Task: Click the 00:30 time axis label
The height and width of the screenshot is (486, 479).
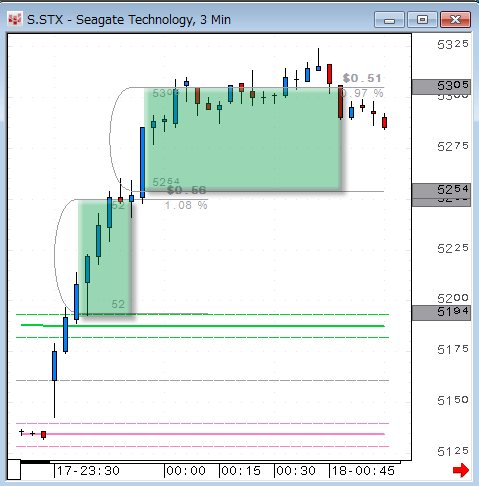Action: [x=296, y=471]
